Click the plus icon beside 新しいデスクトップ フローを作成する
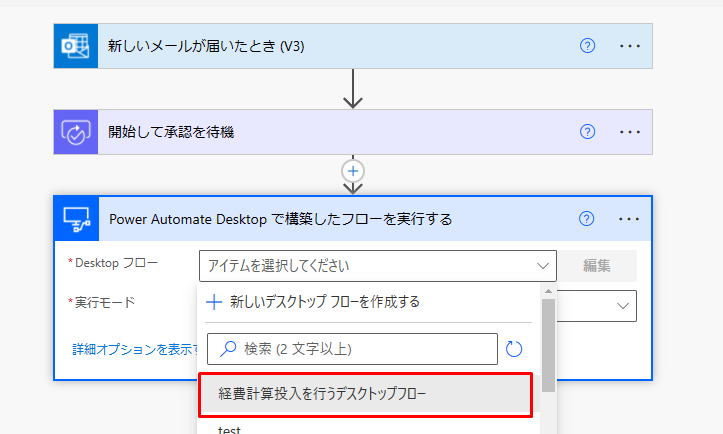This screenshot has height=434, width=723. click(x=214, y=302)
